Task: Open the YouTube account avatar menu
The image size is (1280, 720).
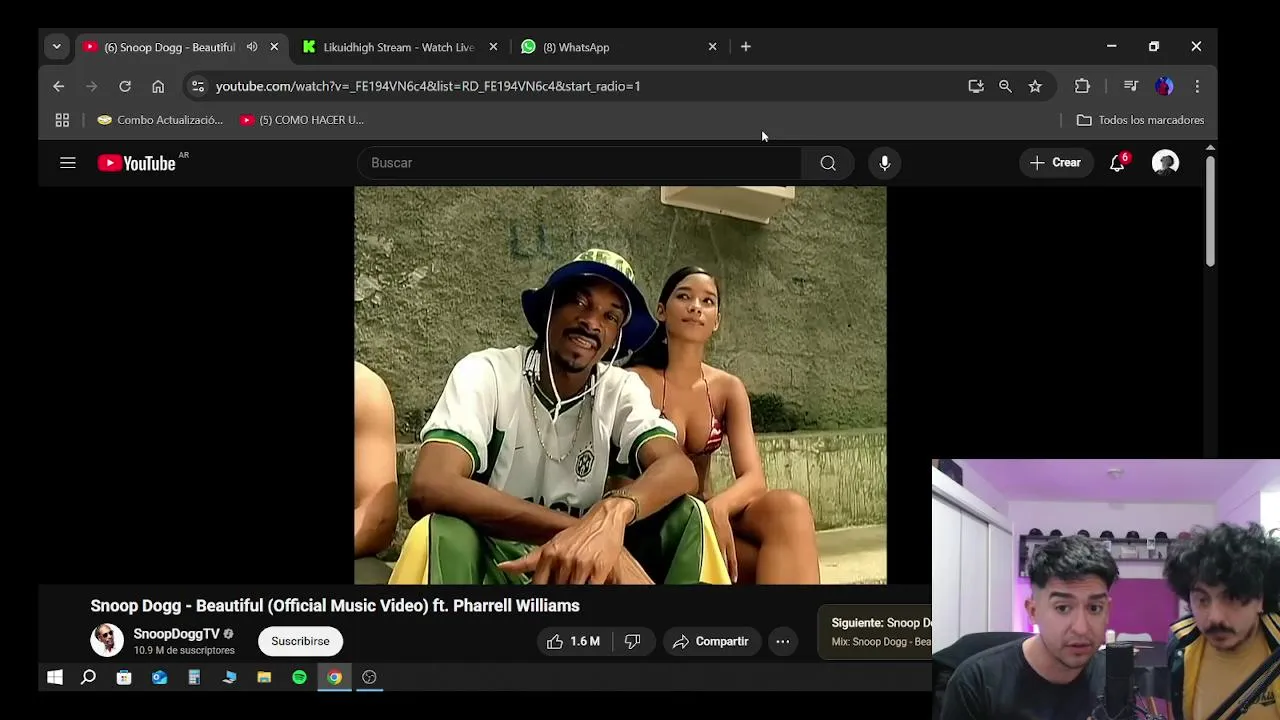Action: (x=1165, y=163)
